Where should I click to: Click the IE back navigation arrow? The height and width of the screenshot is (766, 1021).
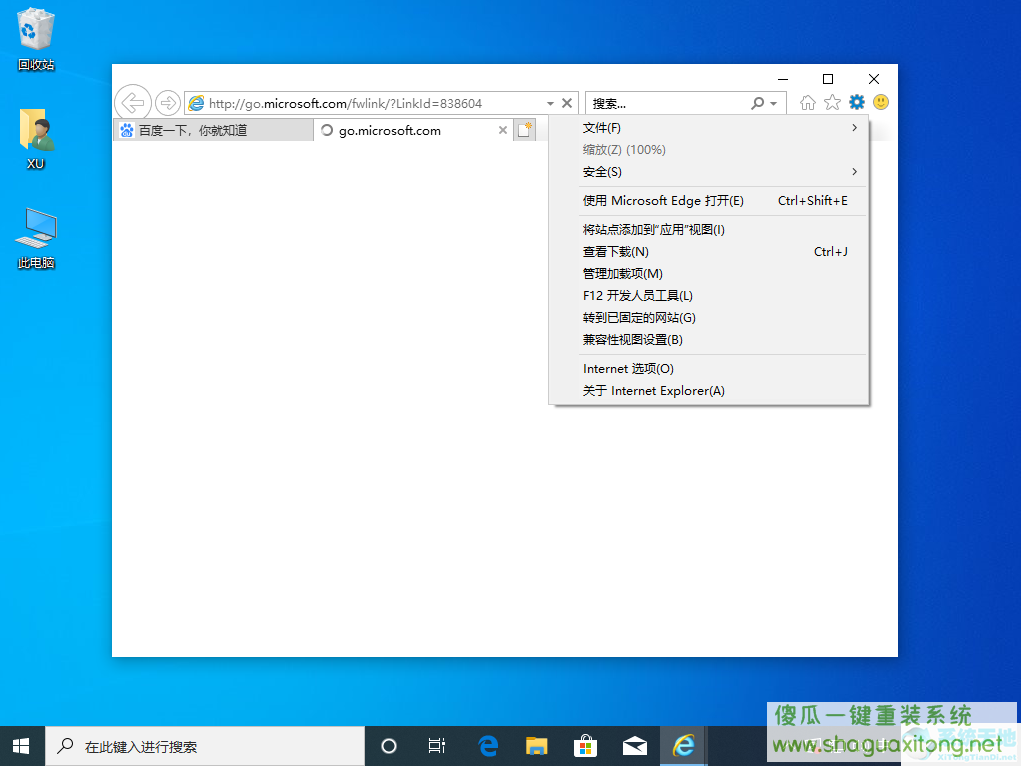133,103
